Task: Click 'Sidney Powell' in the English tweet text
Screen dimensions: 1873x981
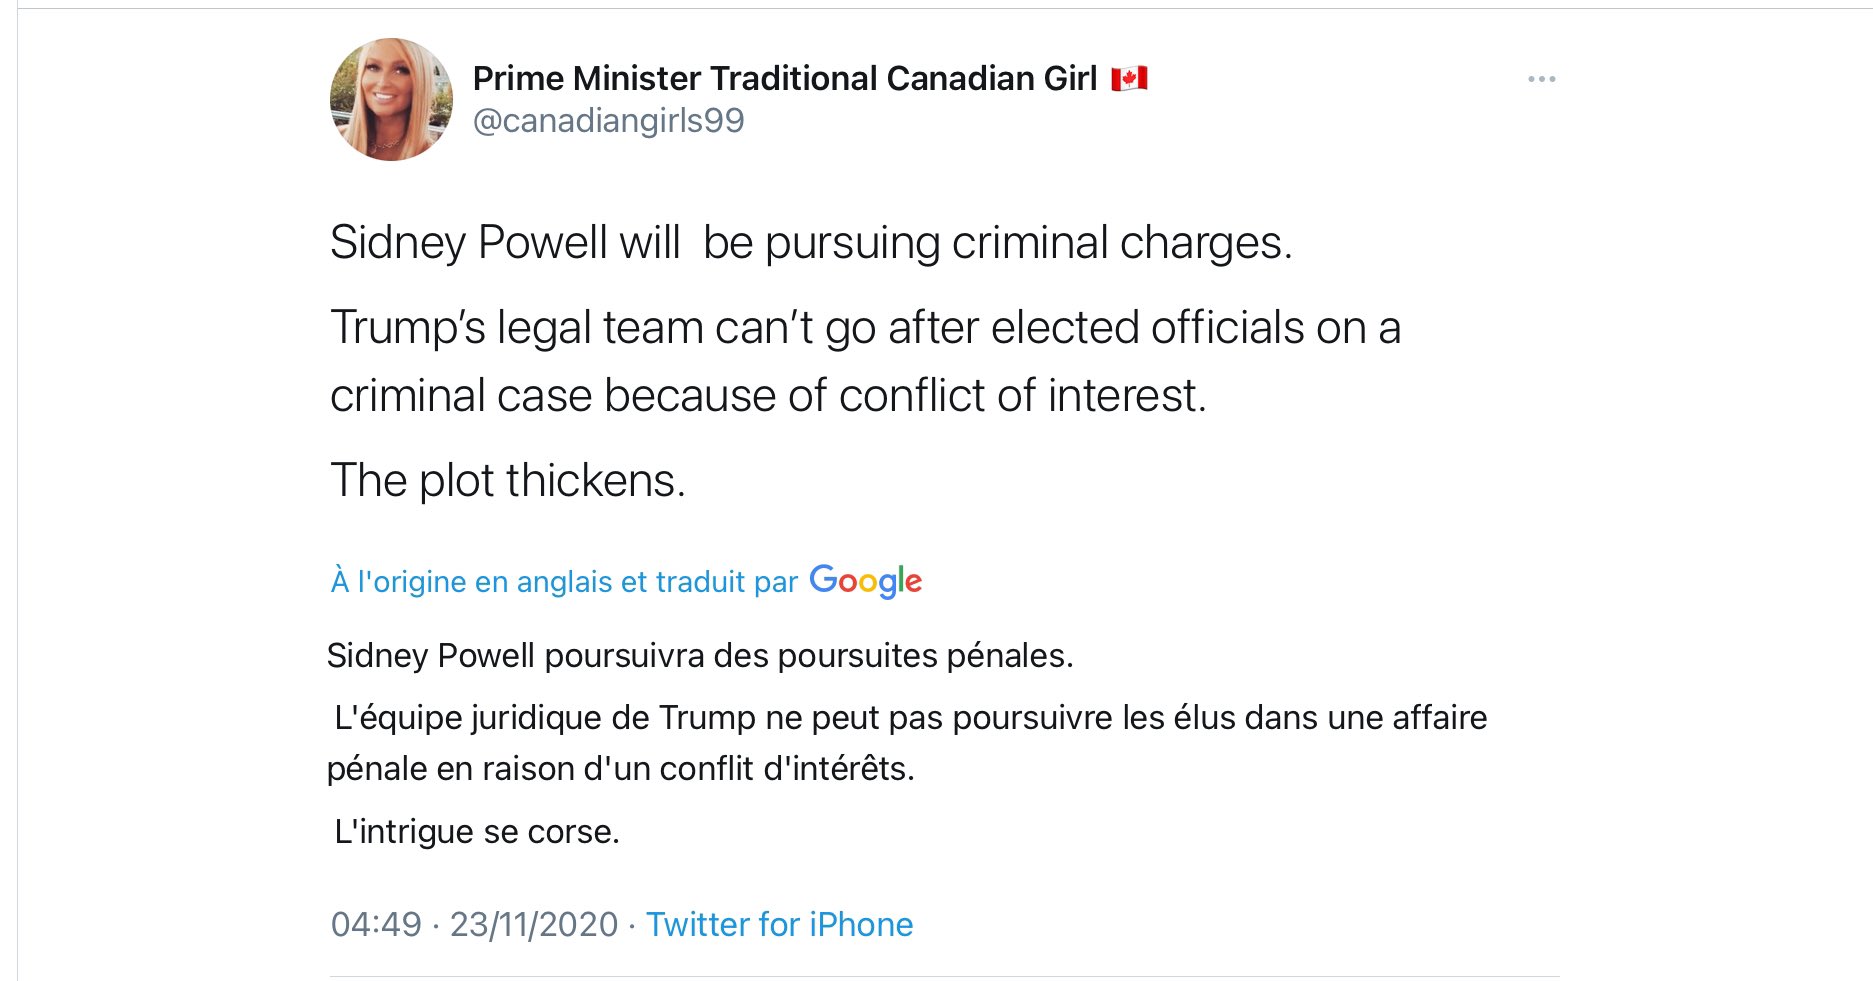Action: click(469, 243)
